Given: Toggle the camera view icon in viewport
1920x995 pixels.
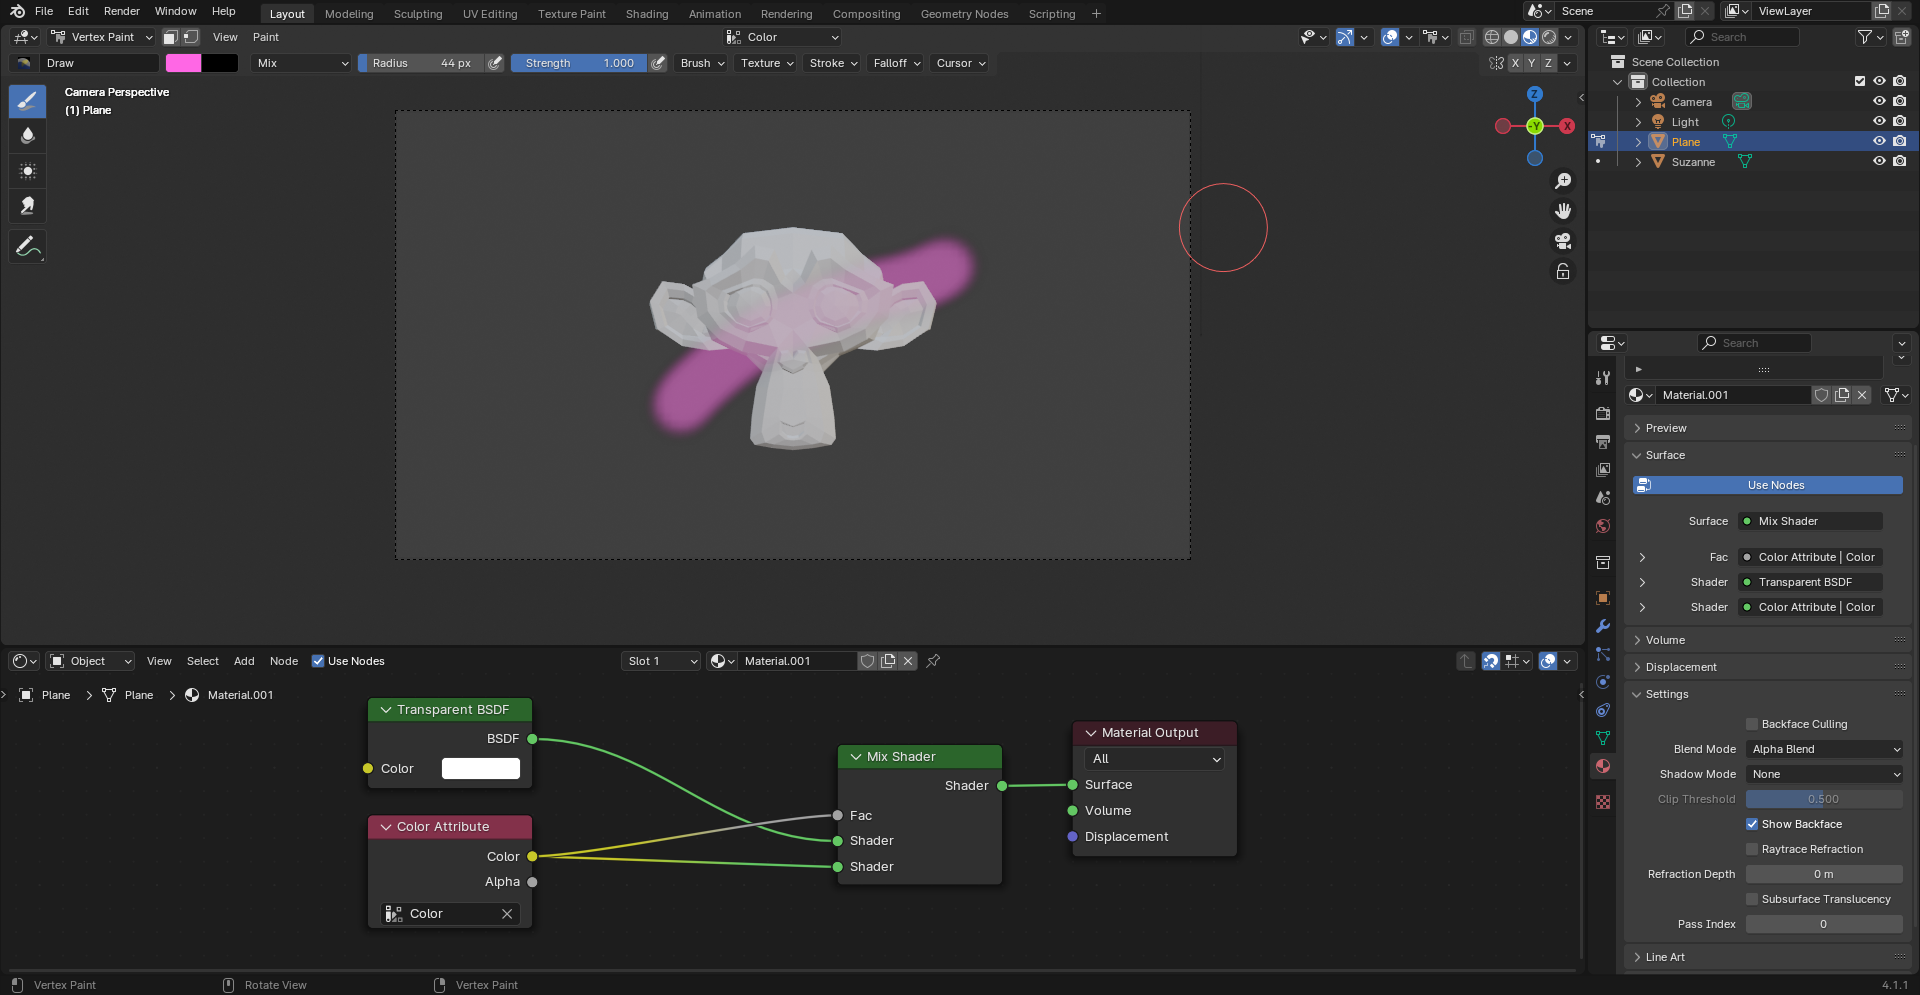Looking at the screenshot, I should [1563, 241].
